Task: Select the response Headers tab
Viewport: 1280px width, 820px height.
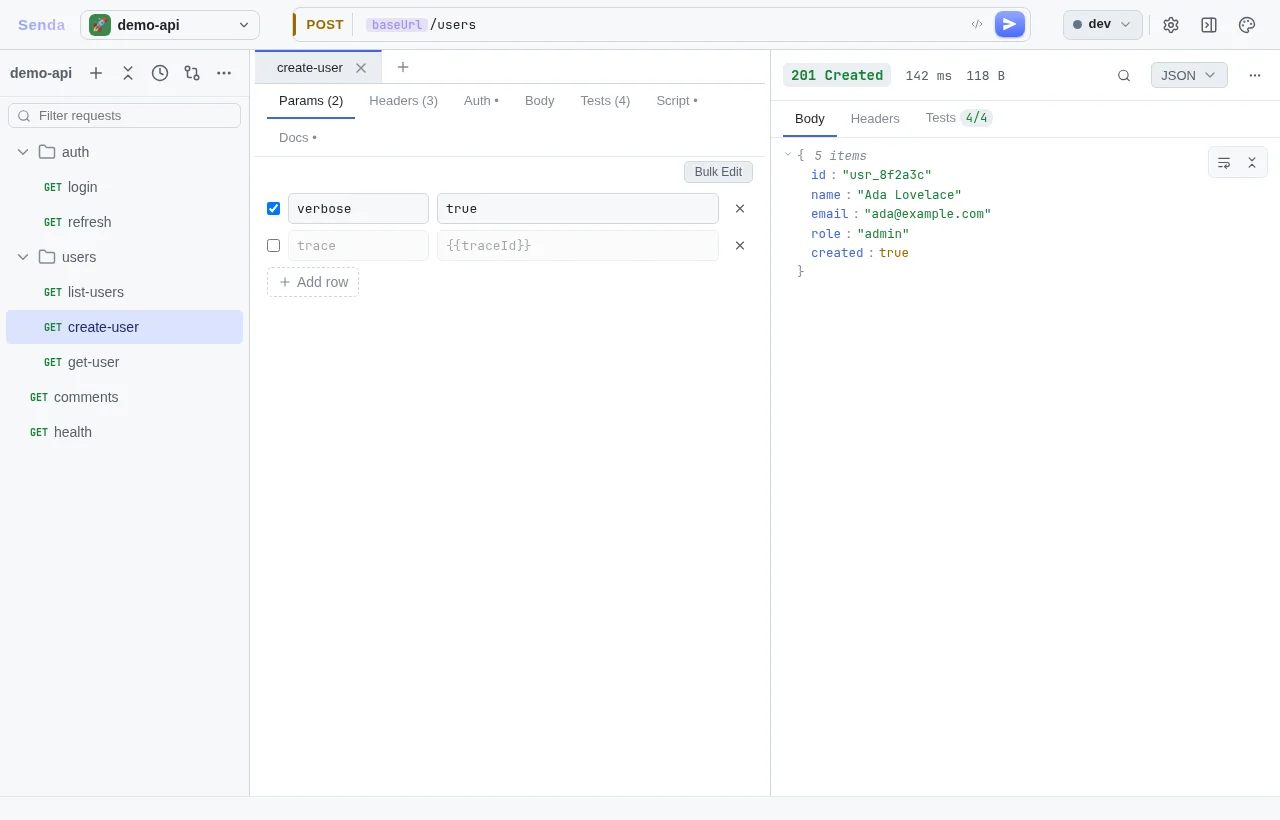Action: coord(875,119)
